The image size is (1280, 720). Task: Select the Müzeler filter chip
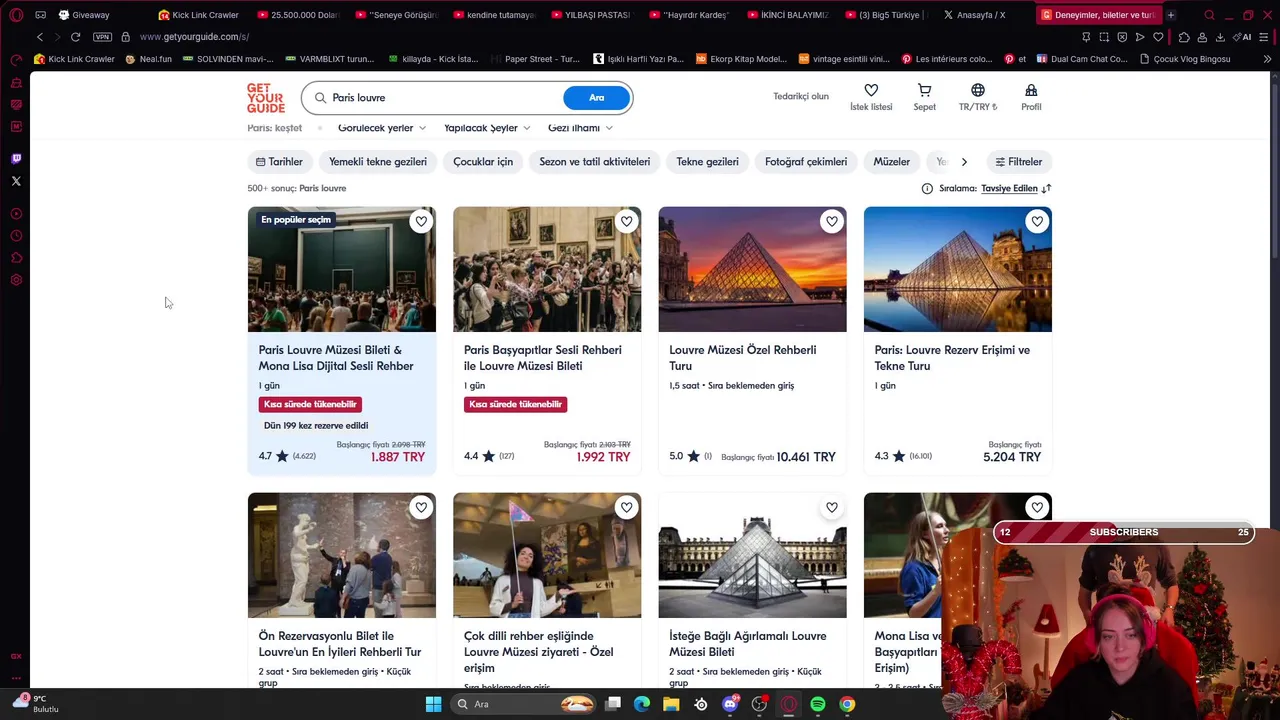pyautogui.click(x=891, y=162)
